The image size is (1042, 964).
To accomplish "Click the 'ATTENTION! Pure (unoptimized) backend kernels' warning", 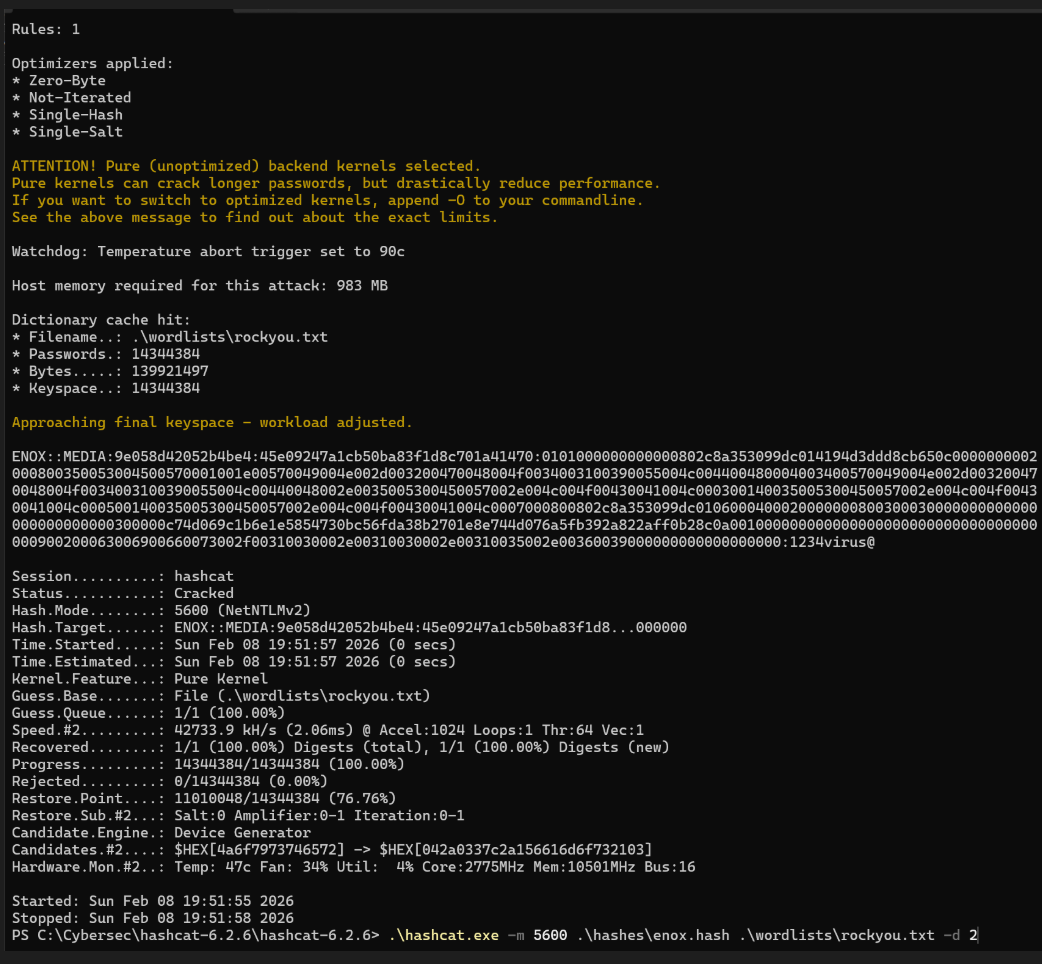I will click(246, 166).
